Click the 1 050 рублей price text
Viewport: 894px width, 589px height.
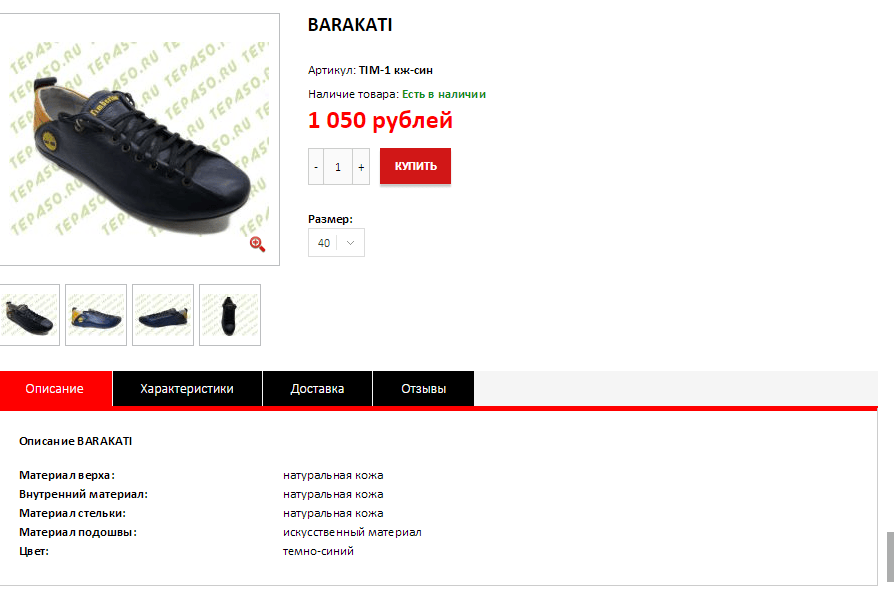coord(380,120)
